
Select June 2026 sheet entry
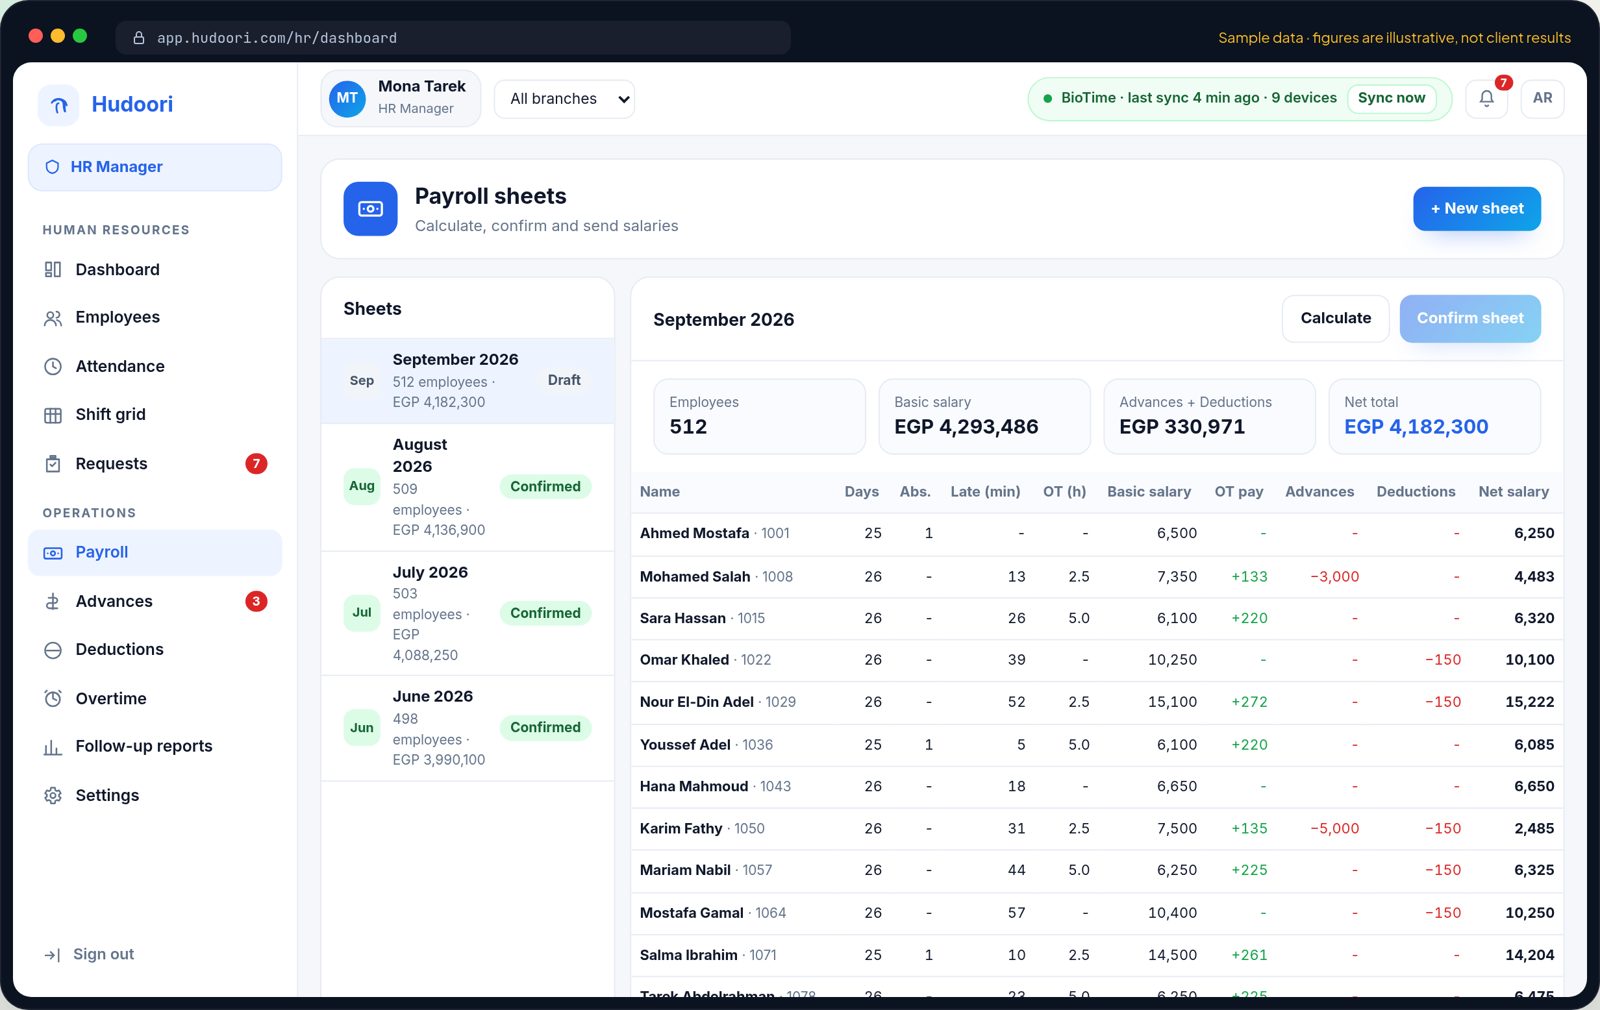[x=467, y=728]
